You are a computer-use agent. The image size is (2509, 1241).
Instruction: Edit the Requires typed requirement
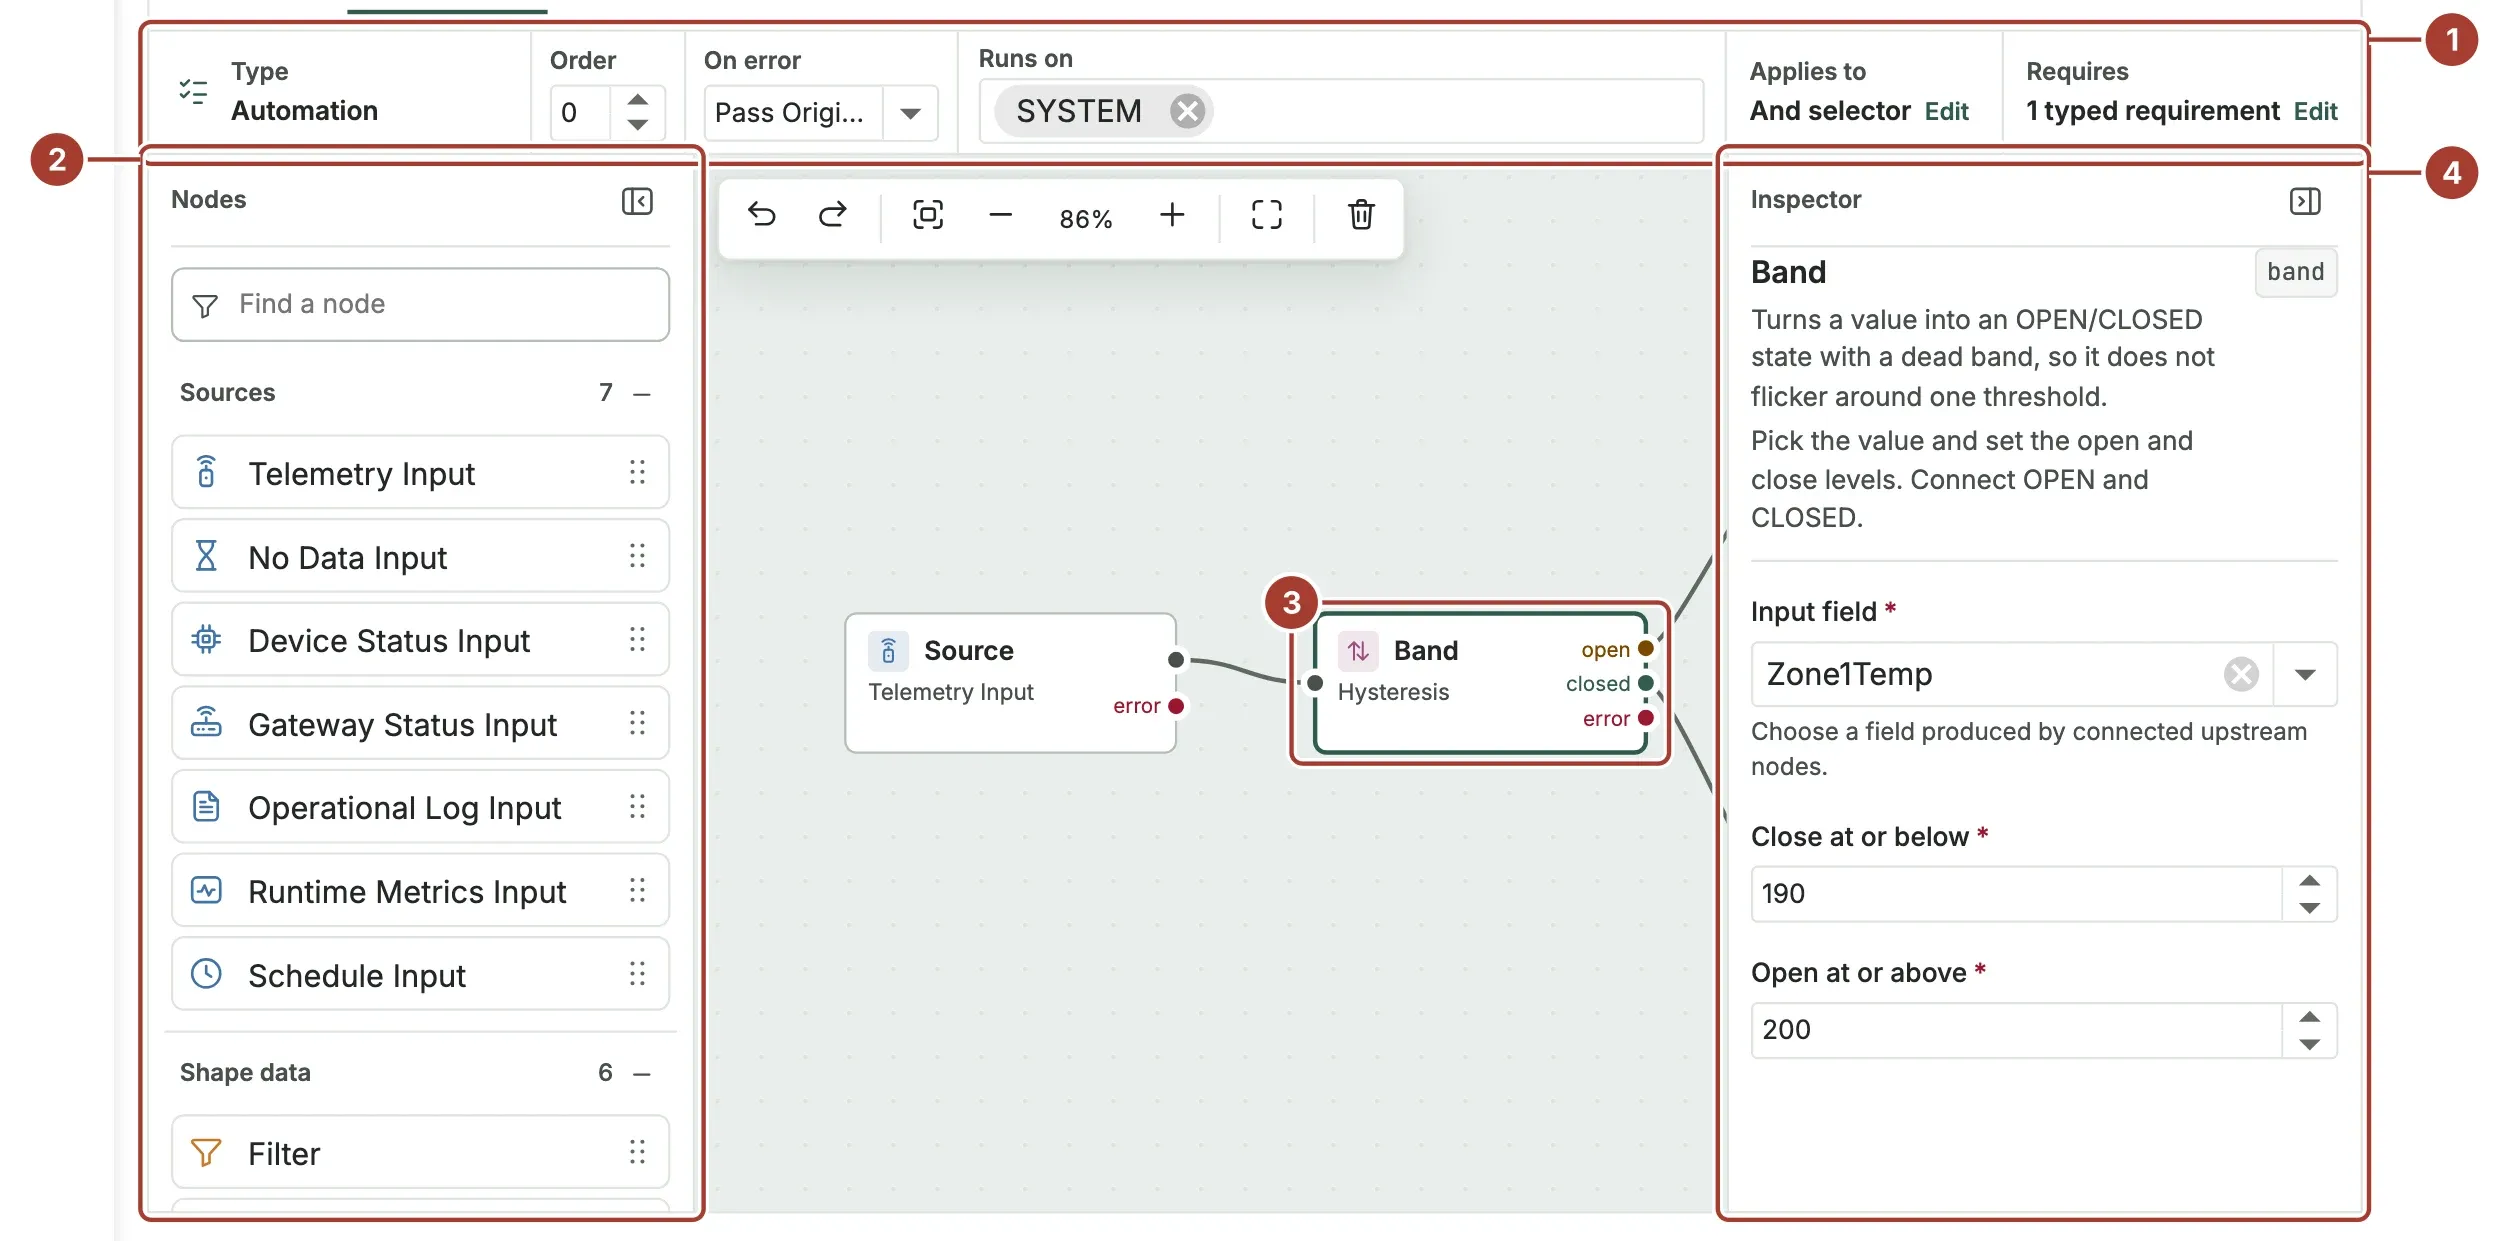tap(2315, 111)
